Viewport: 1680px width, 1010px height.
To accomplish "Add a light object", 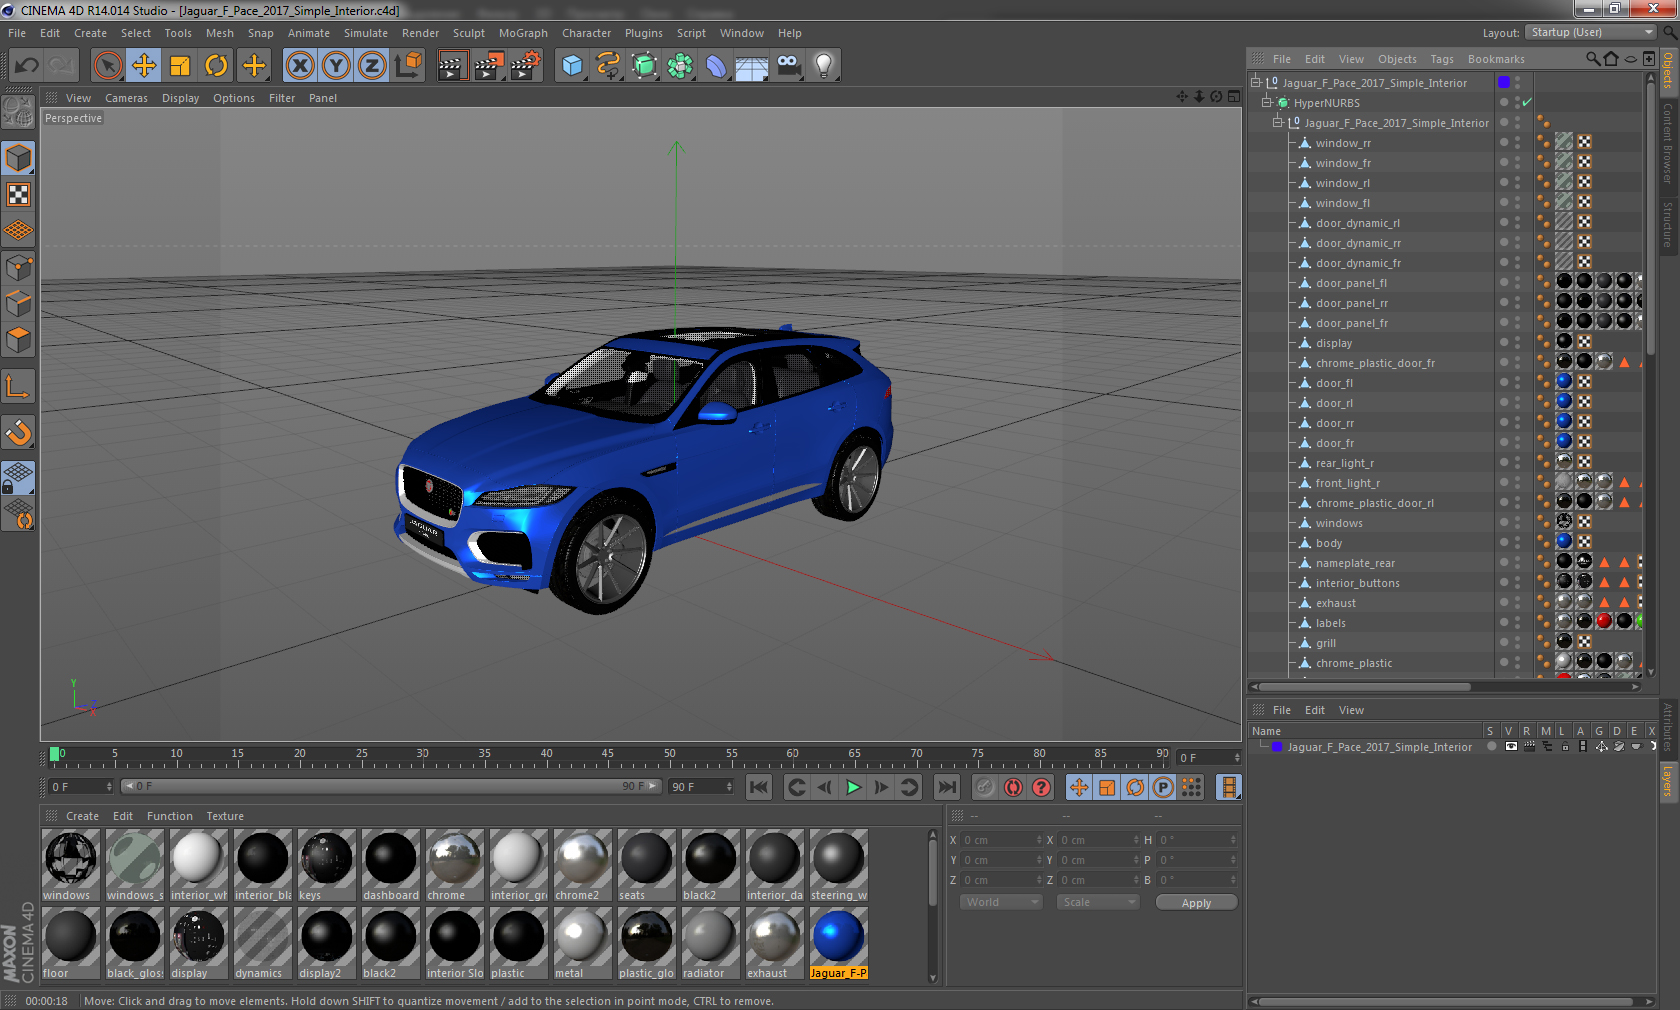I will 824,66.
